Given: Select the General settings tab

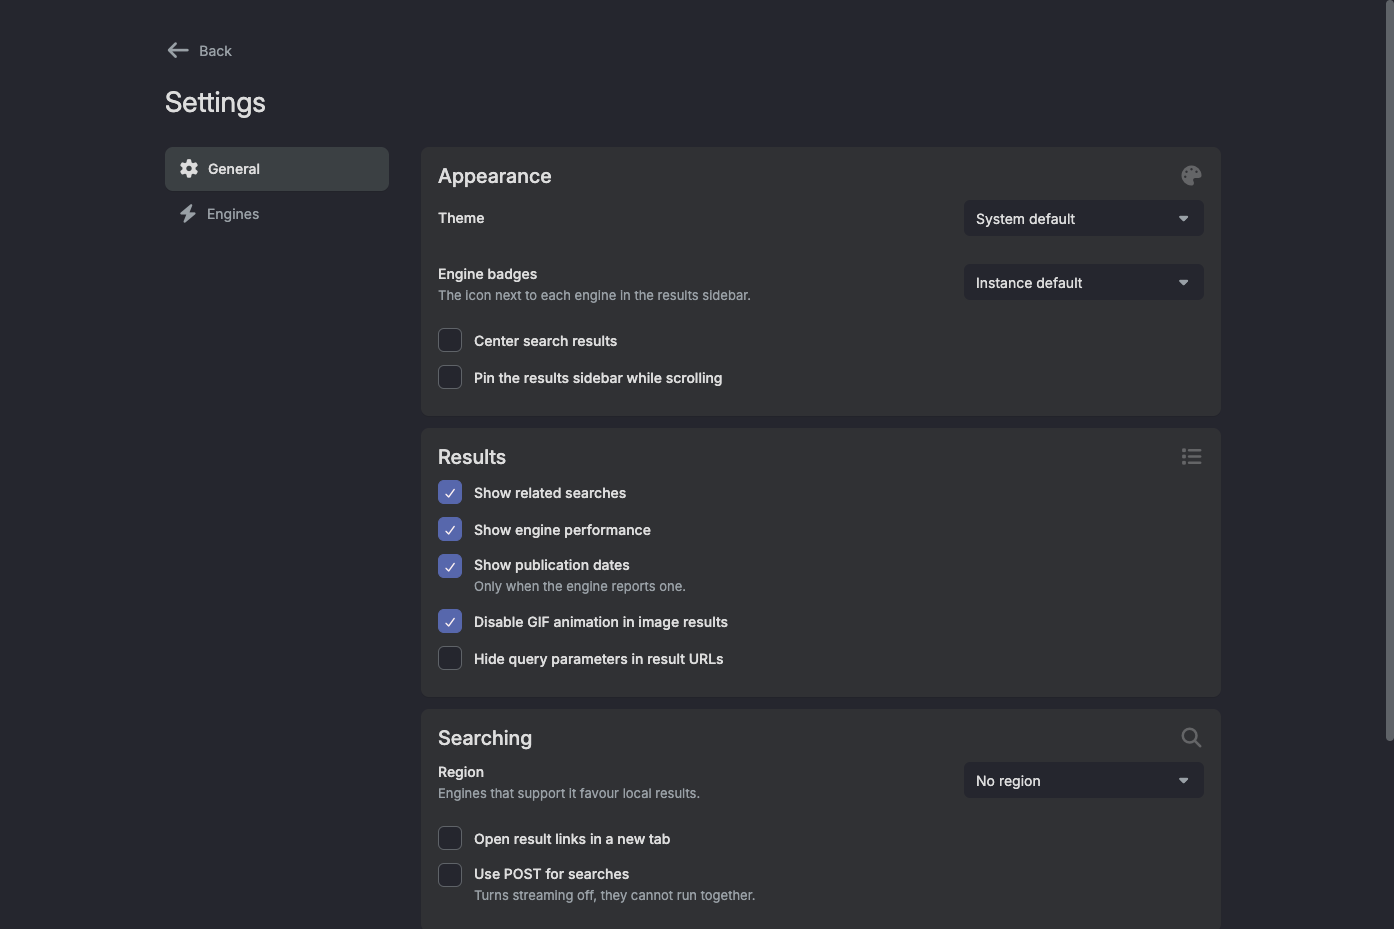Looking at the screenshot, I should (277, 169).
